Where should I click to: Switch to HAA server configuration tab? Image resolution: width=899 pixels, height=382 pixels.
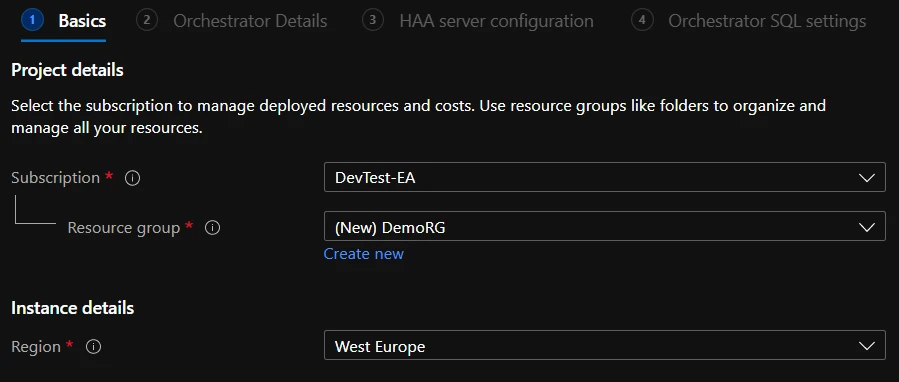(497, 21)
